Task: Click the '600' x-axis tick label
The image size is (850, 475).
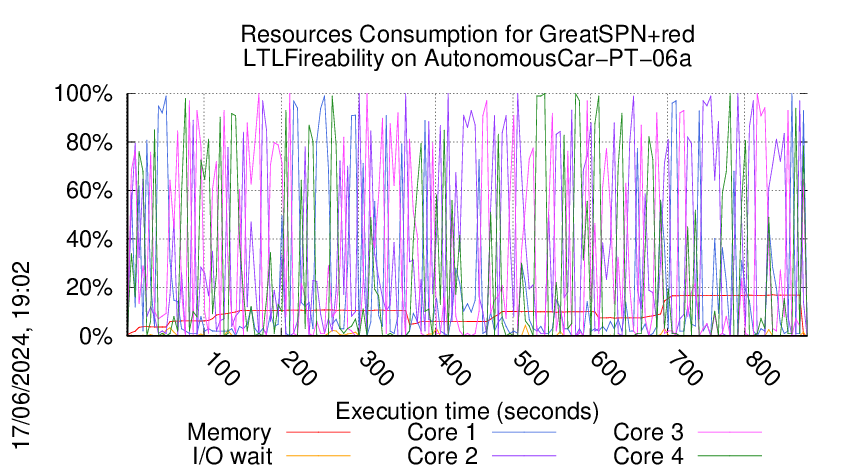Action: pos(608,370)
